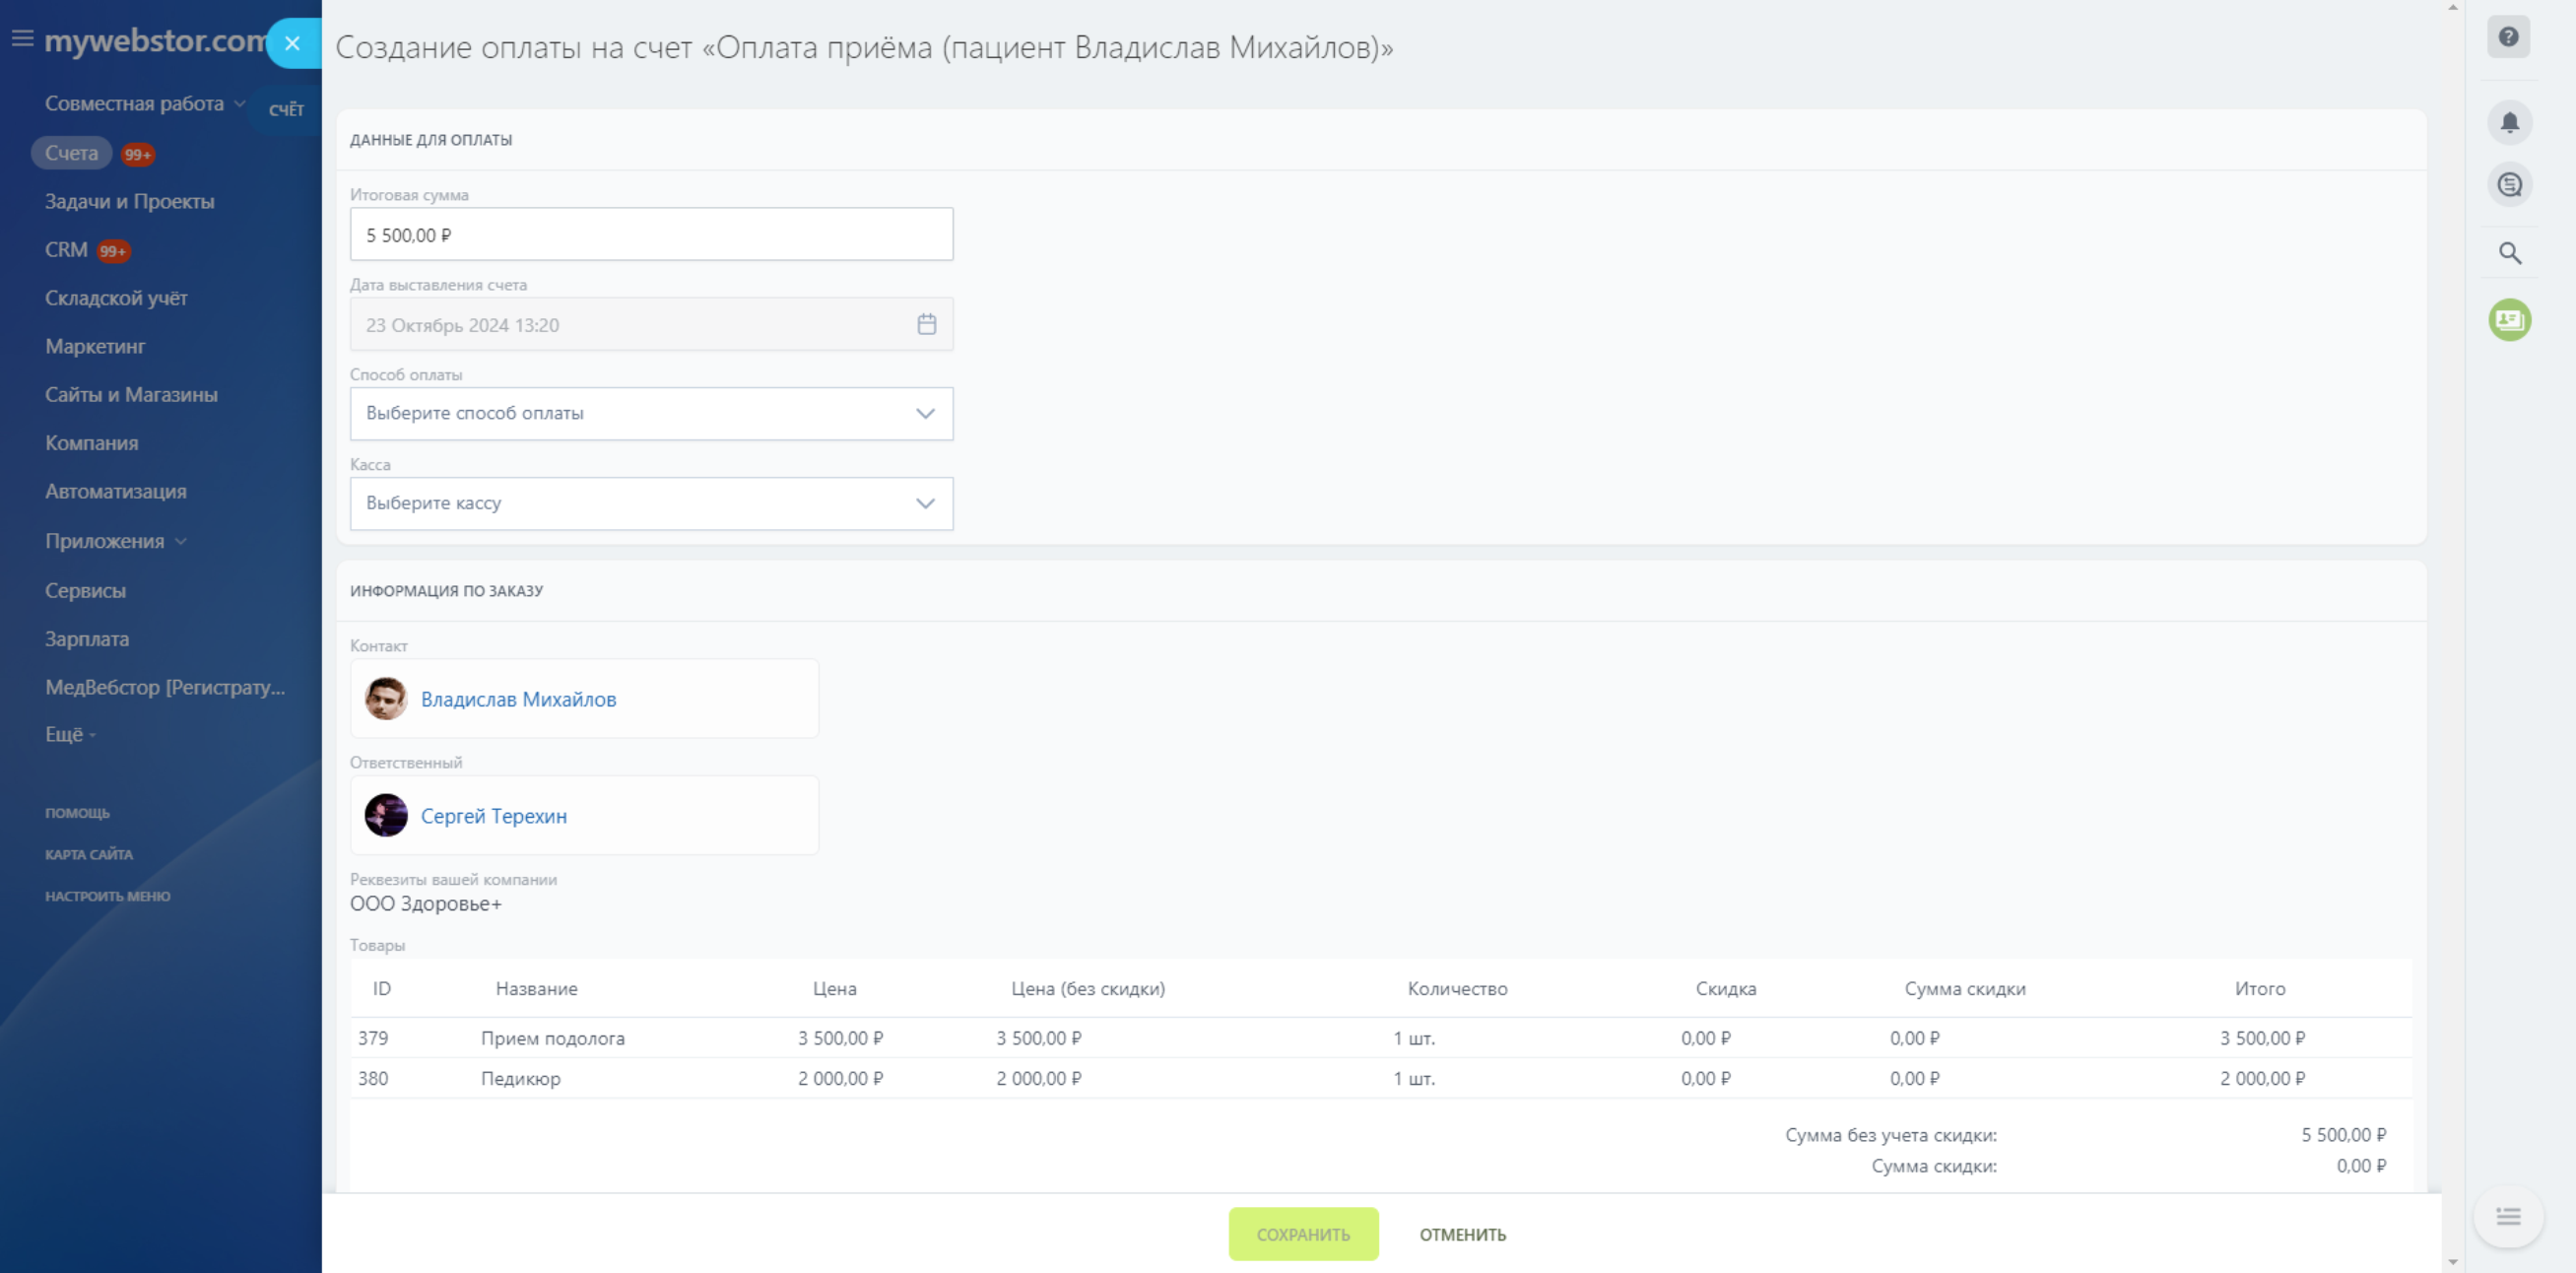The height and width of the screenshot is (1273, 2576).
Task: Click calendar icon in invoice date field
Action: coord(926,324)
